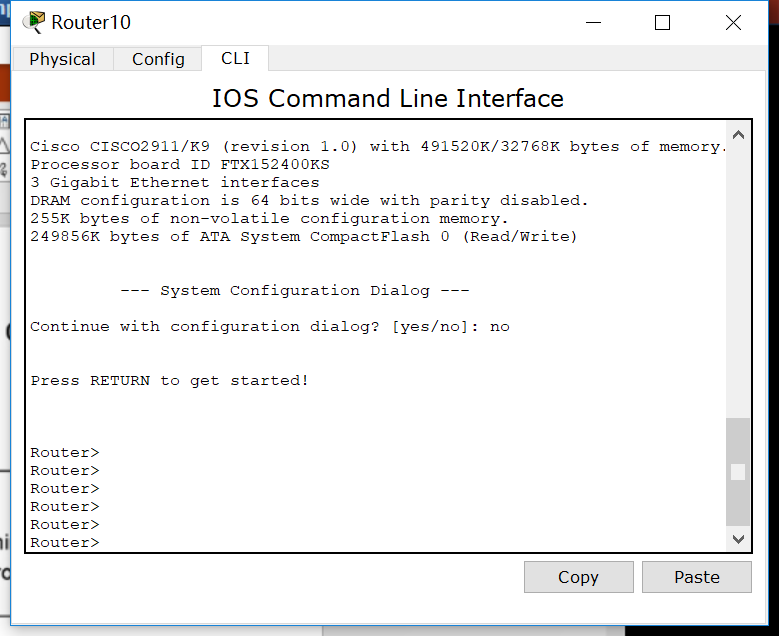779x636 pixels.
Task: Switch to the Config tab
Action: 158,59
